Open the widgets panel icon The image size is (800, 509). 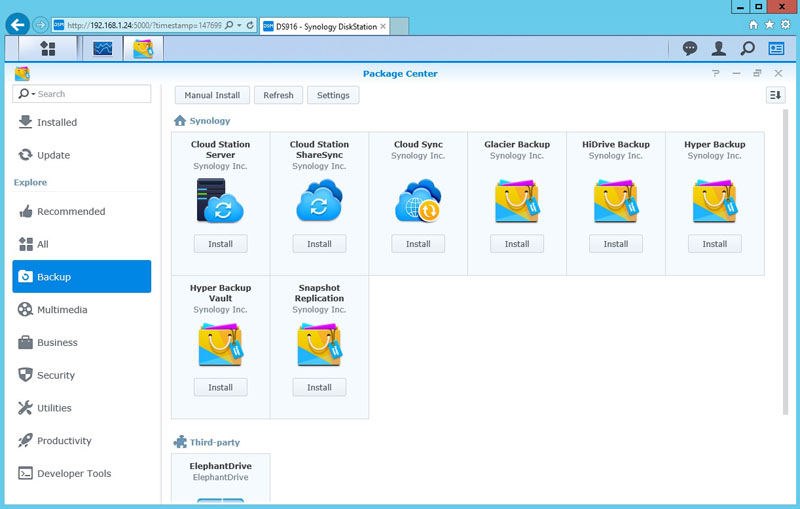(x=776, y=48)
